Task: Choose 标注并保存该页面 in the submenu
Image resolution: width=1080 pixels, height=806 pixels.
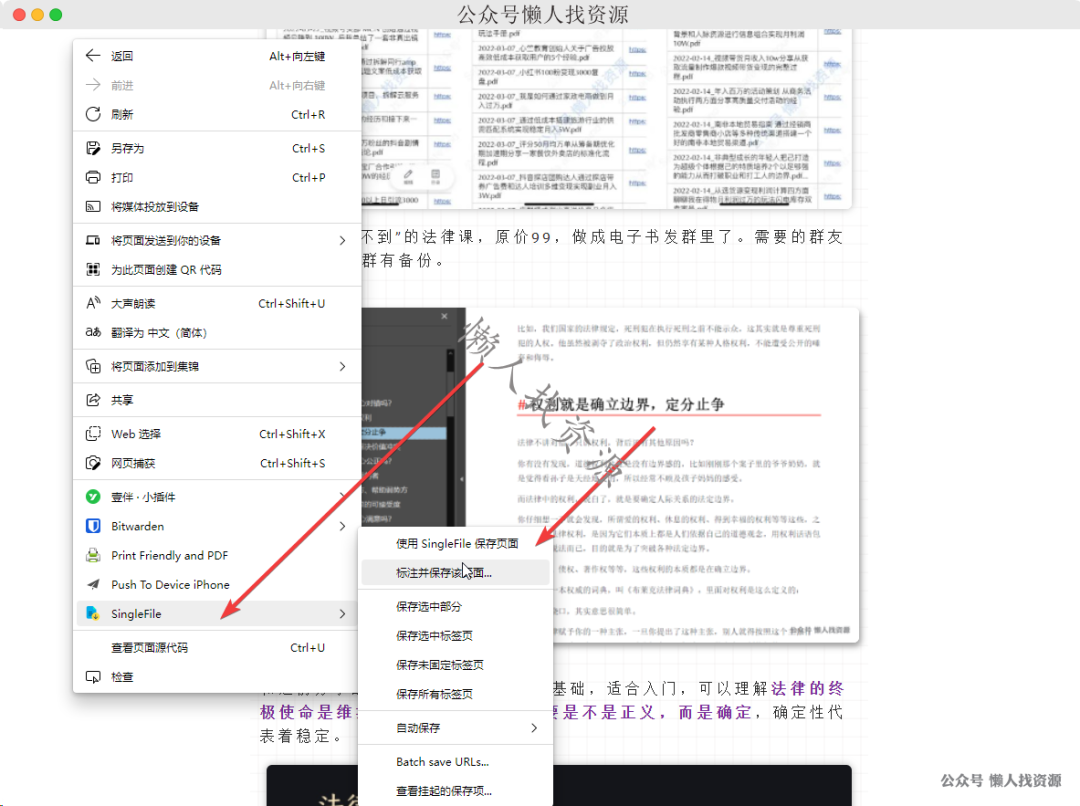Action: pyautogui.click(x=455, y=572)
